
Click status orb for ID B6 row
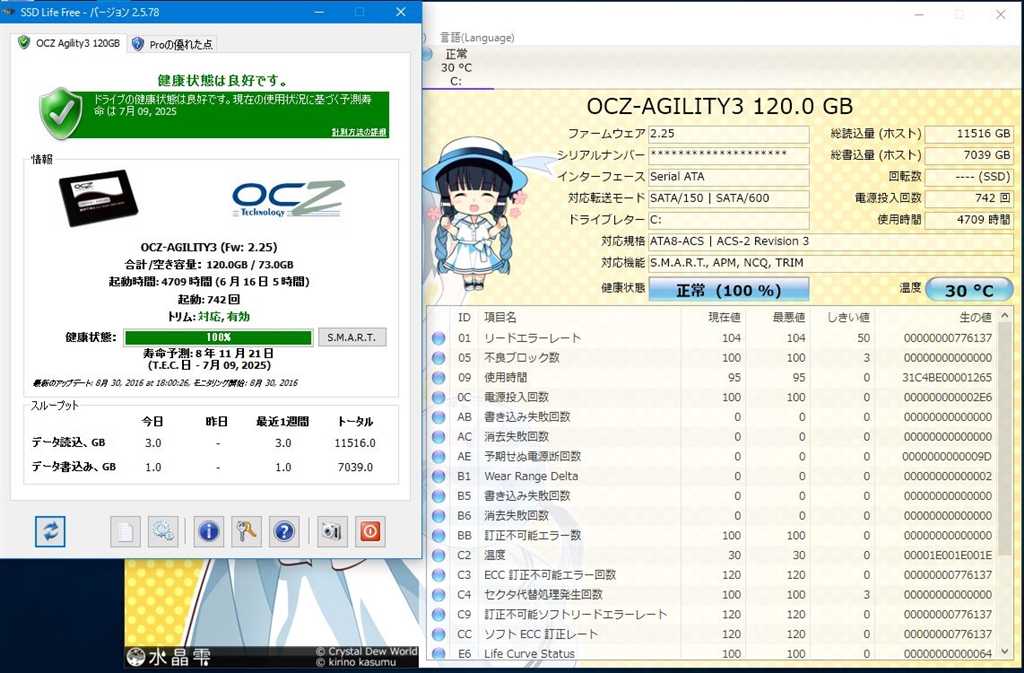(438, 516)
